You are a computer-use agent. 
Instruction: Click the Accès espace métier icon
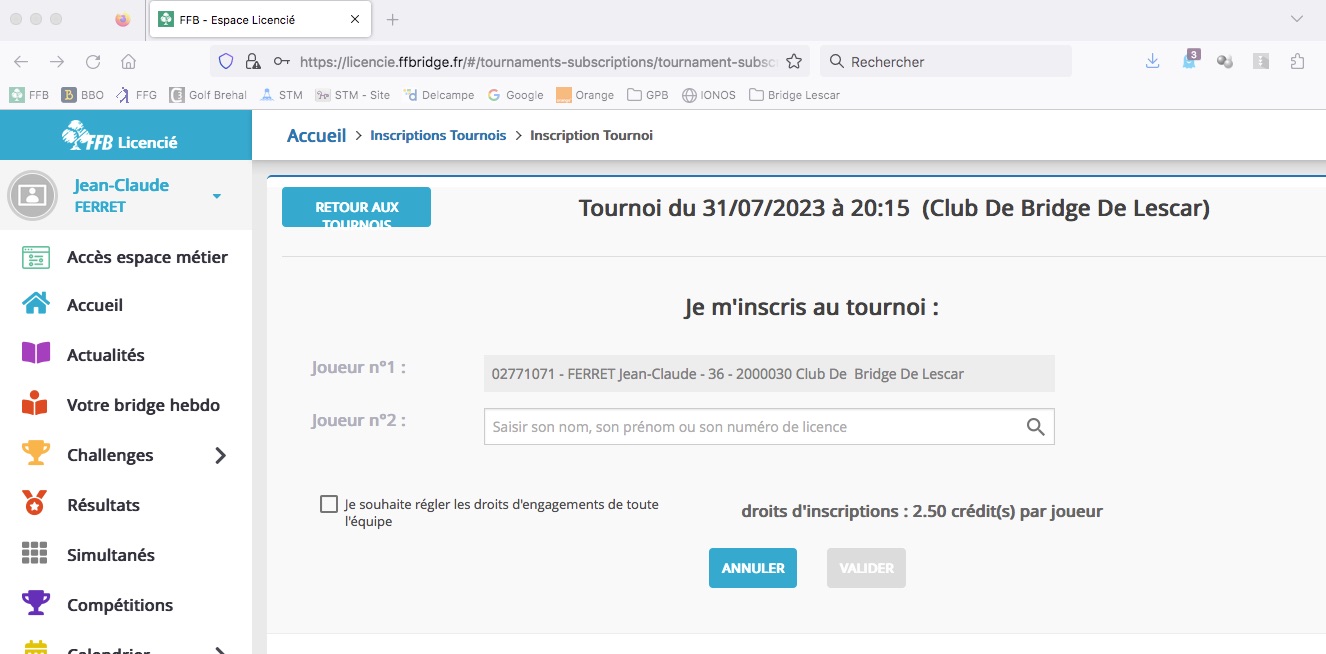tap(35, 257)
